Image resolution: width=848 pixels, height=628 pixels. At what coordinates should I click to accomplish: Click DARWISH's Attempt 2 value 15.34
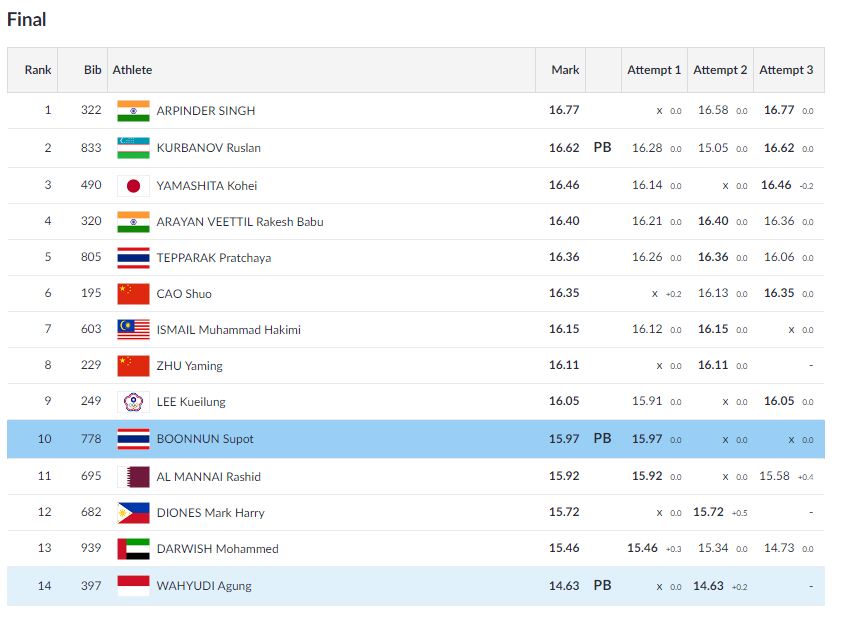(x=713, y=548)
